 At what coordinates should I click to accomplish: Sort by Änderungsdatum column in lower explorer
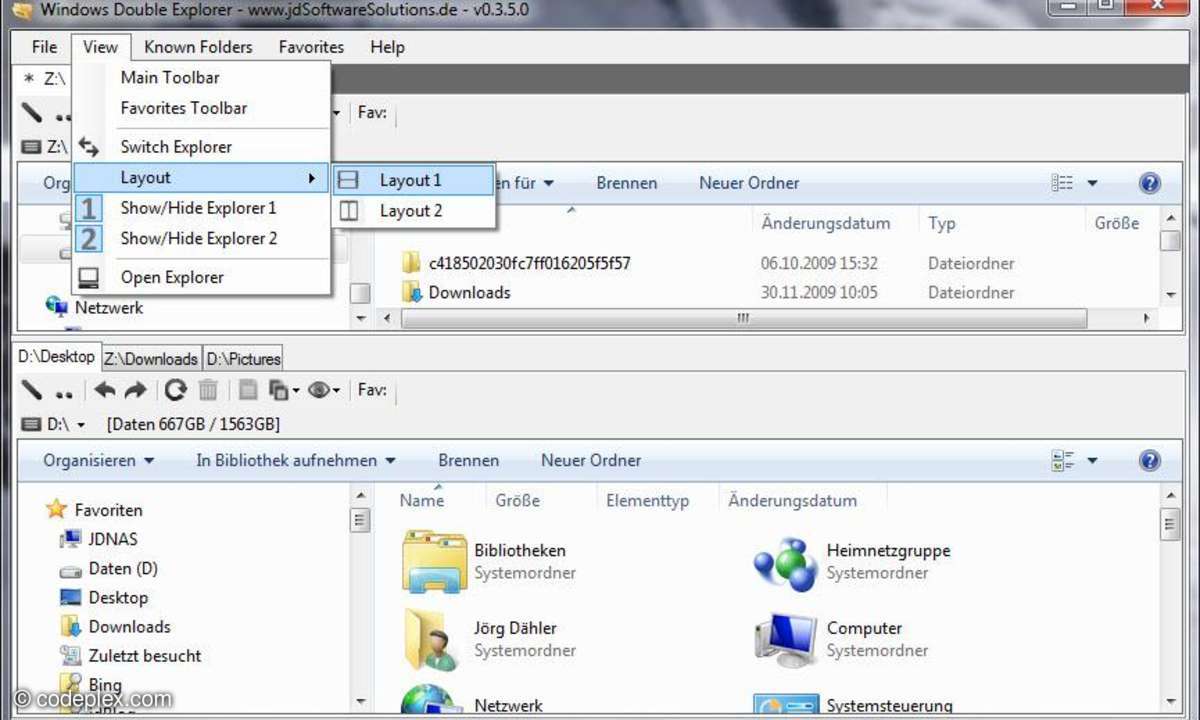point(792,501)
